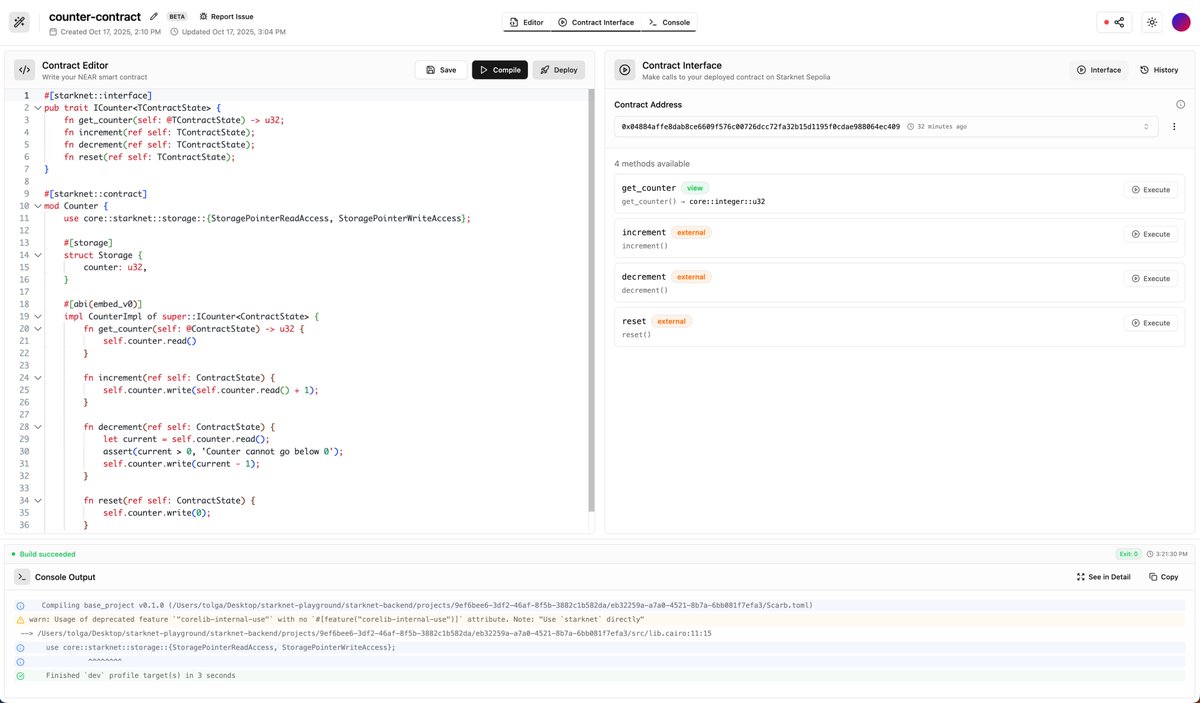Select the Interface view button

coord(1099,70)
